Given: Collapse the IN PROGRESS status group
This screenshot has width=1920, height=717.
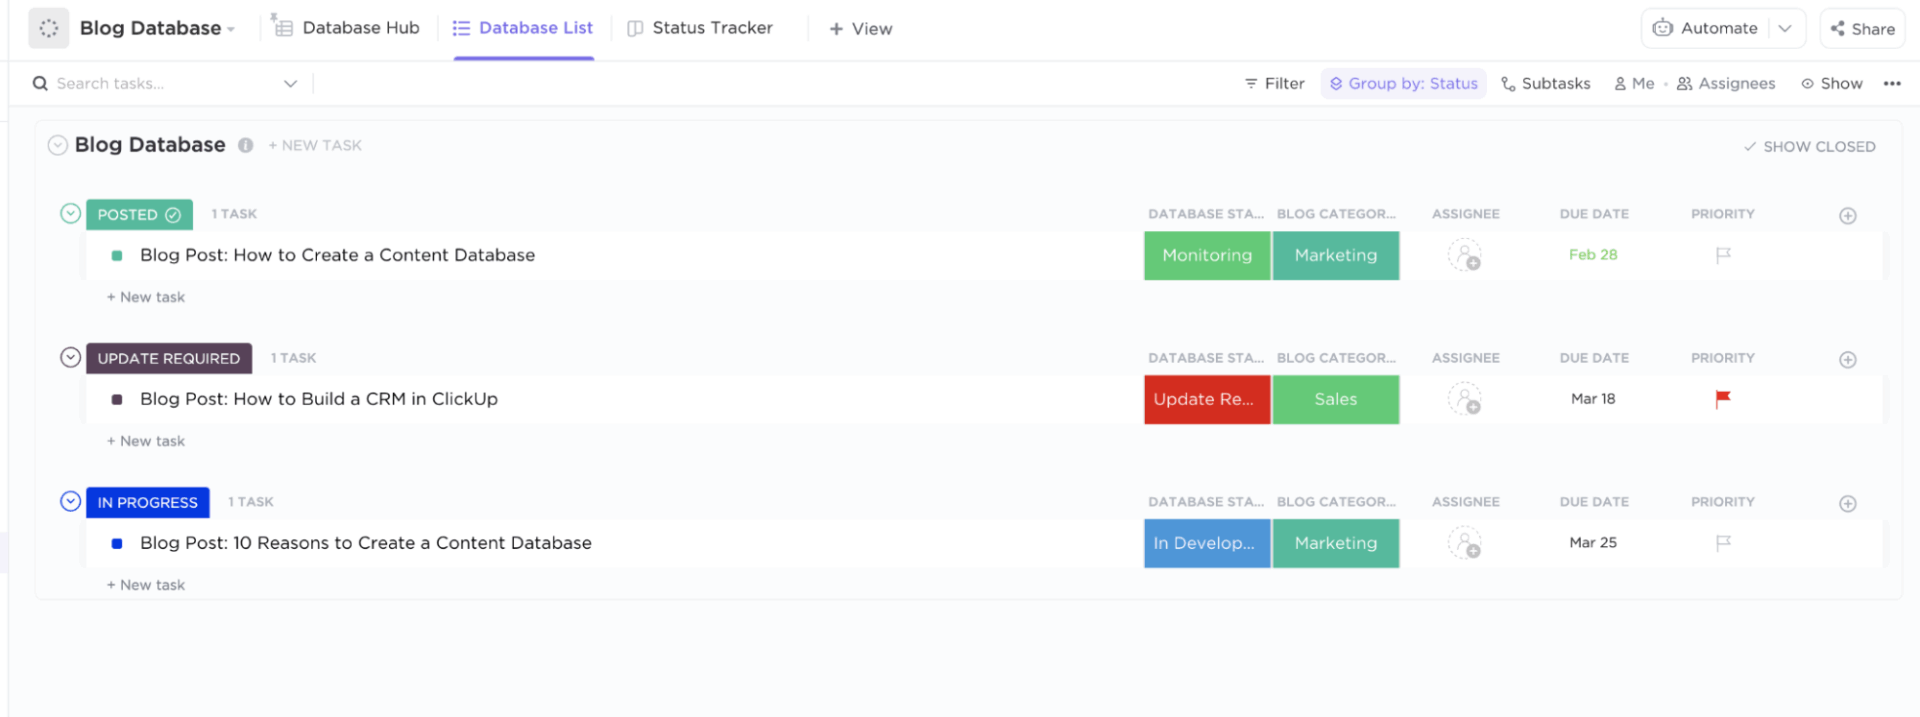Looking at the screenshot, I should point(70,501).
